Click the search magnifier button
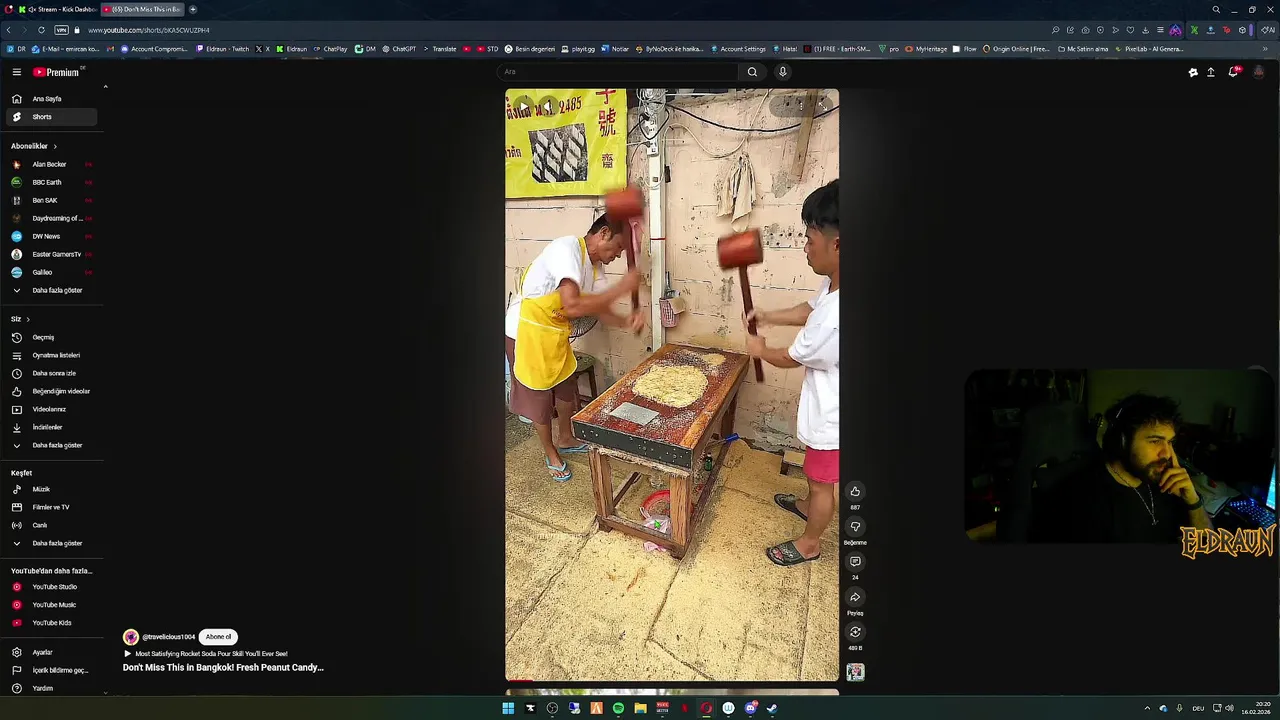 752,72
